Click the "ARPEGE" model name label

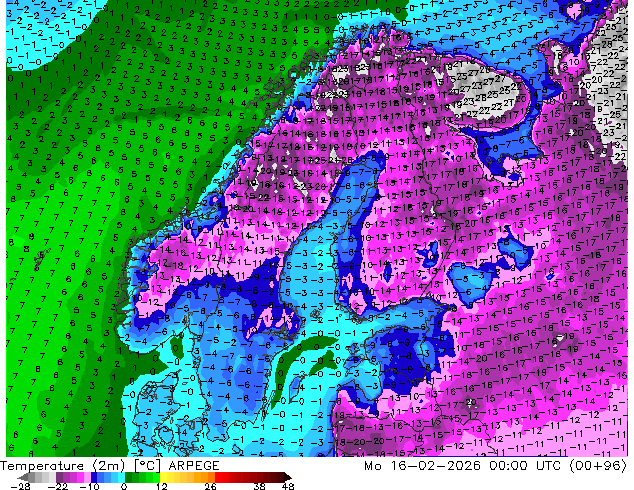pyautogui.click(x=194, y=466)
